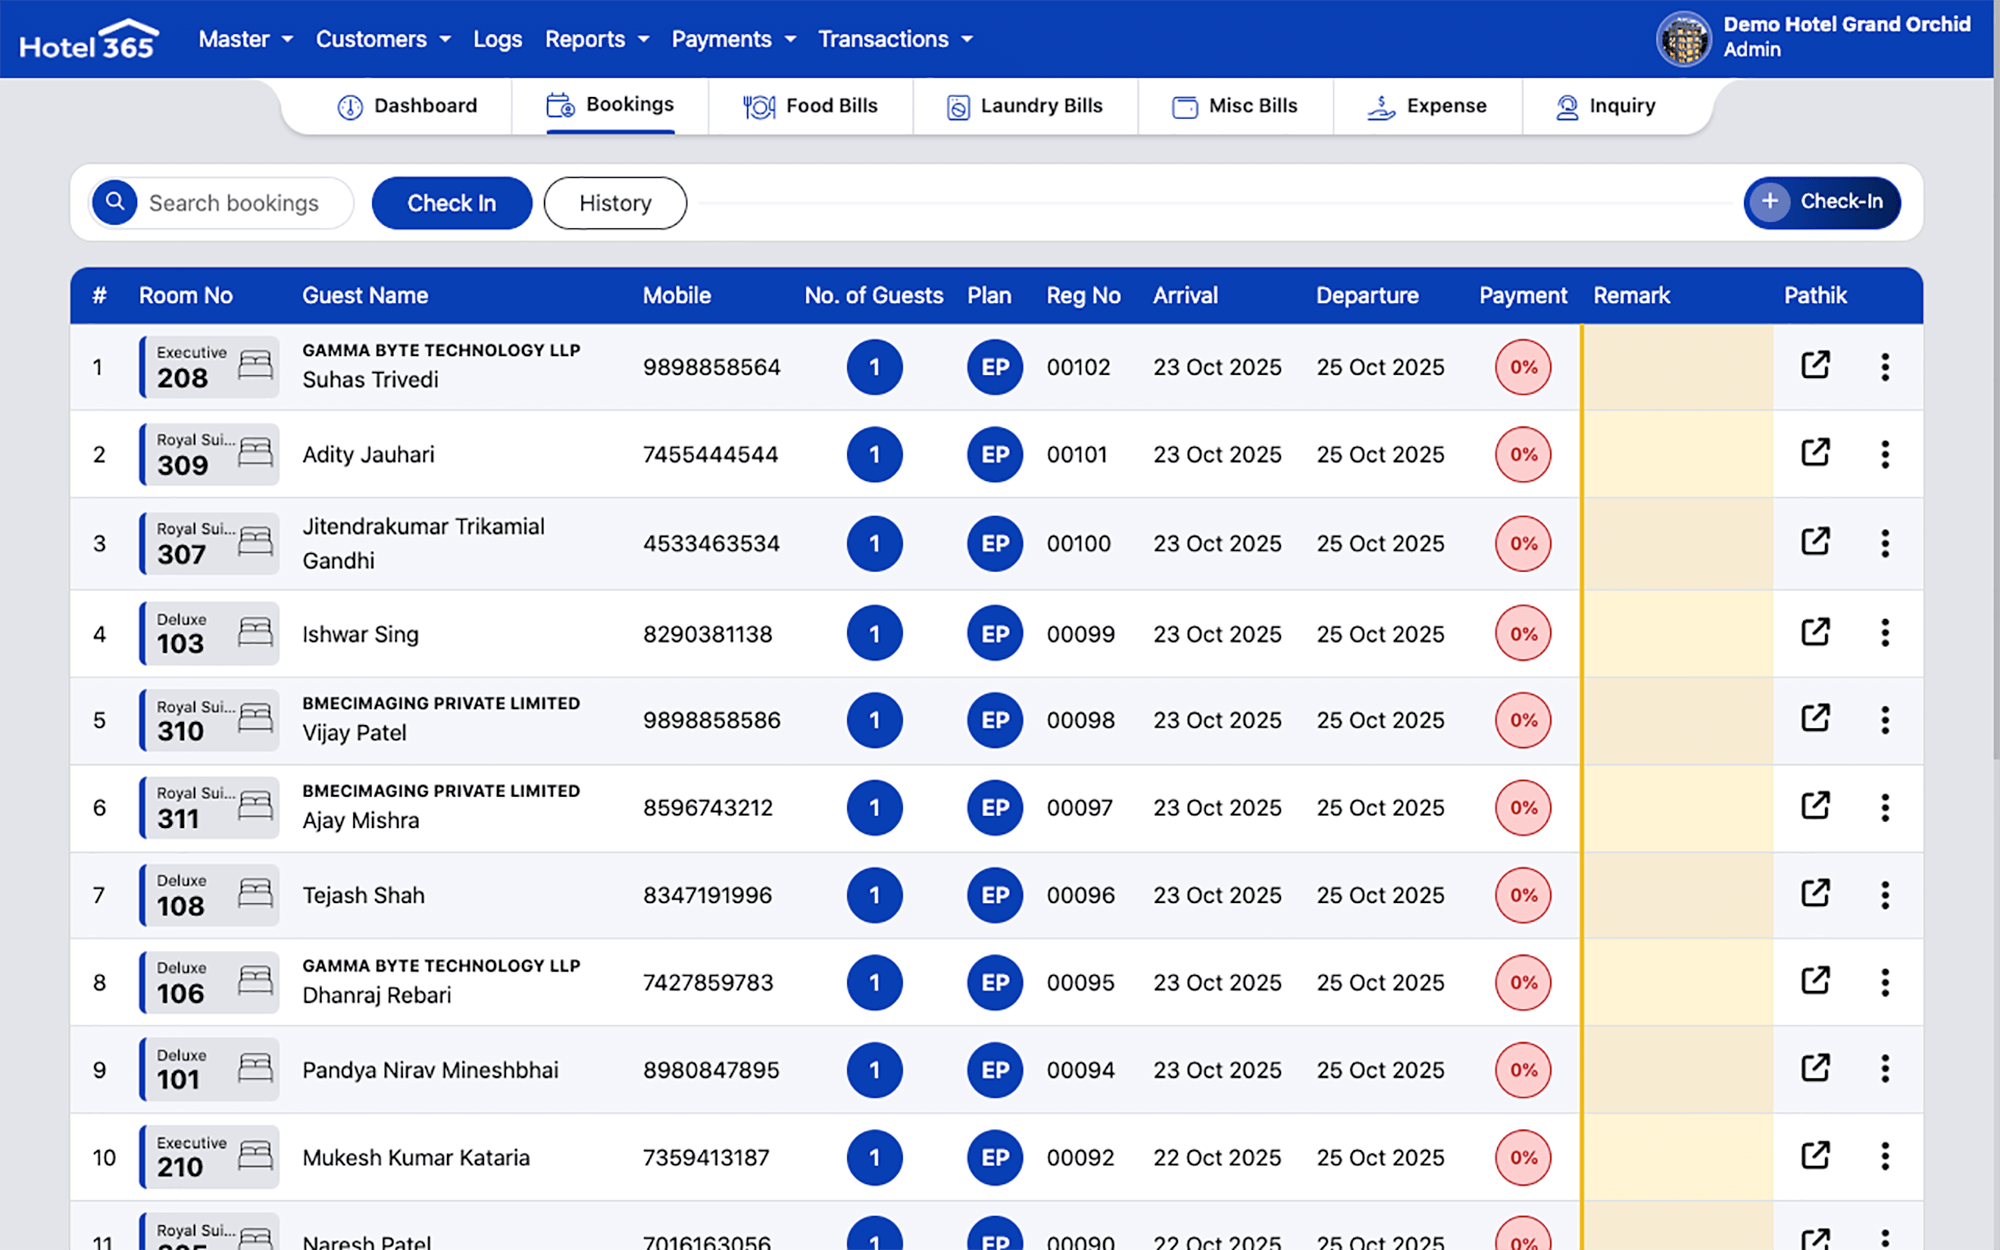Expand the Transactions dropdown menu

click(x=894, y=39)
